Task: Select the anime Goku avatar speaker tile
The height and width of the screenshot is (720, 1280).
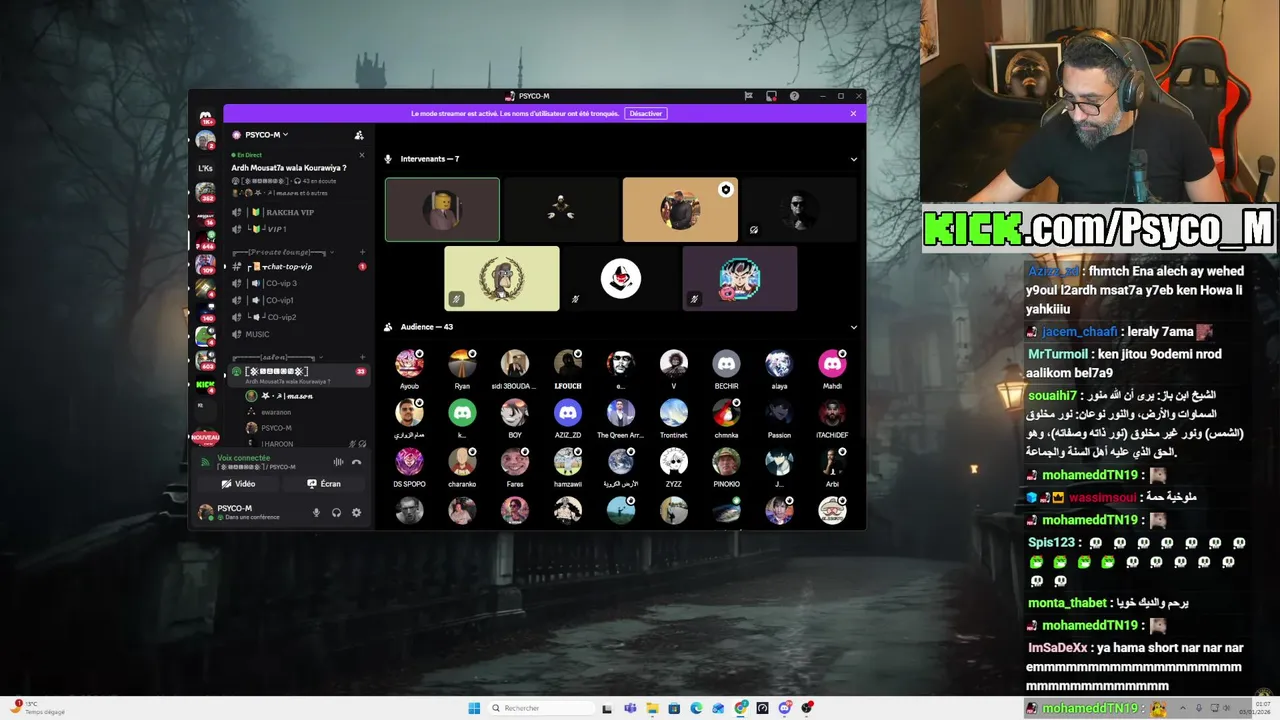Action: coord(740,278)
